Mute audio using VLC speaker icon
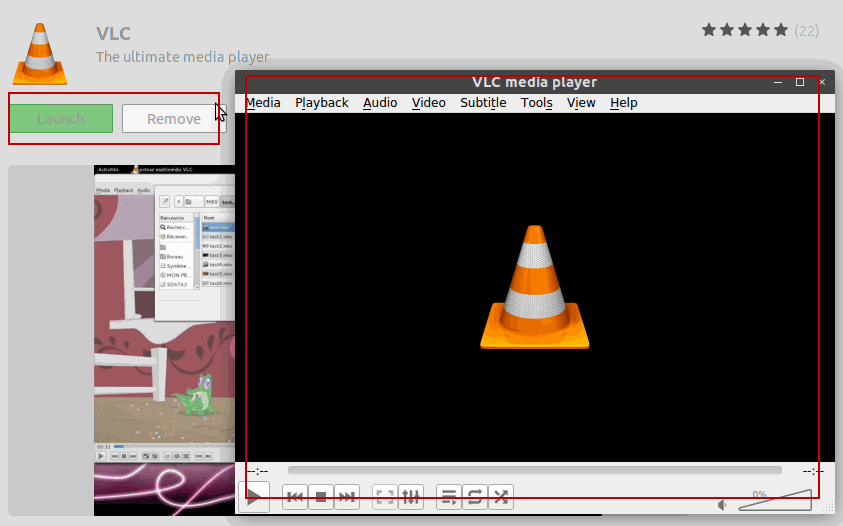 pyautogui.click(x=723, y=505)
